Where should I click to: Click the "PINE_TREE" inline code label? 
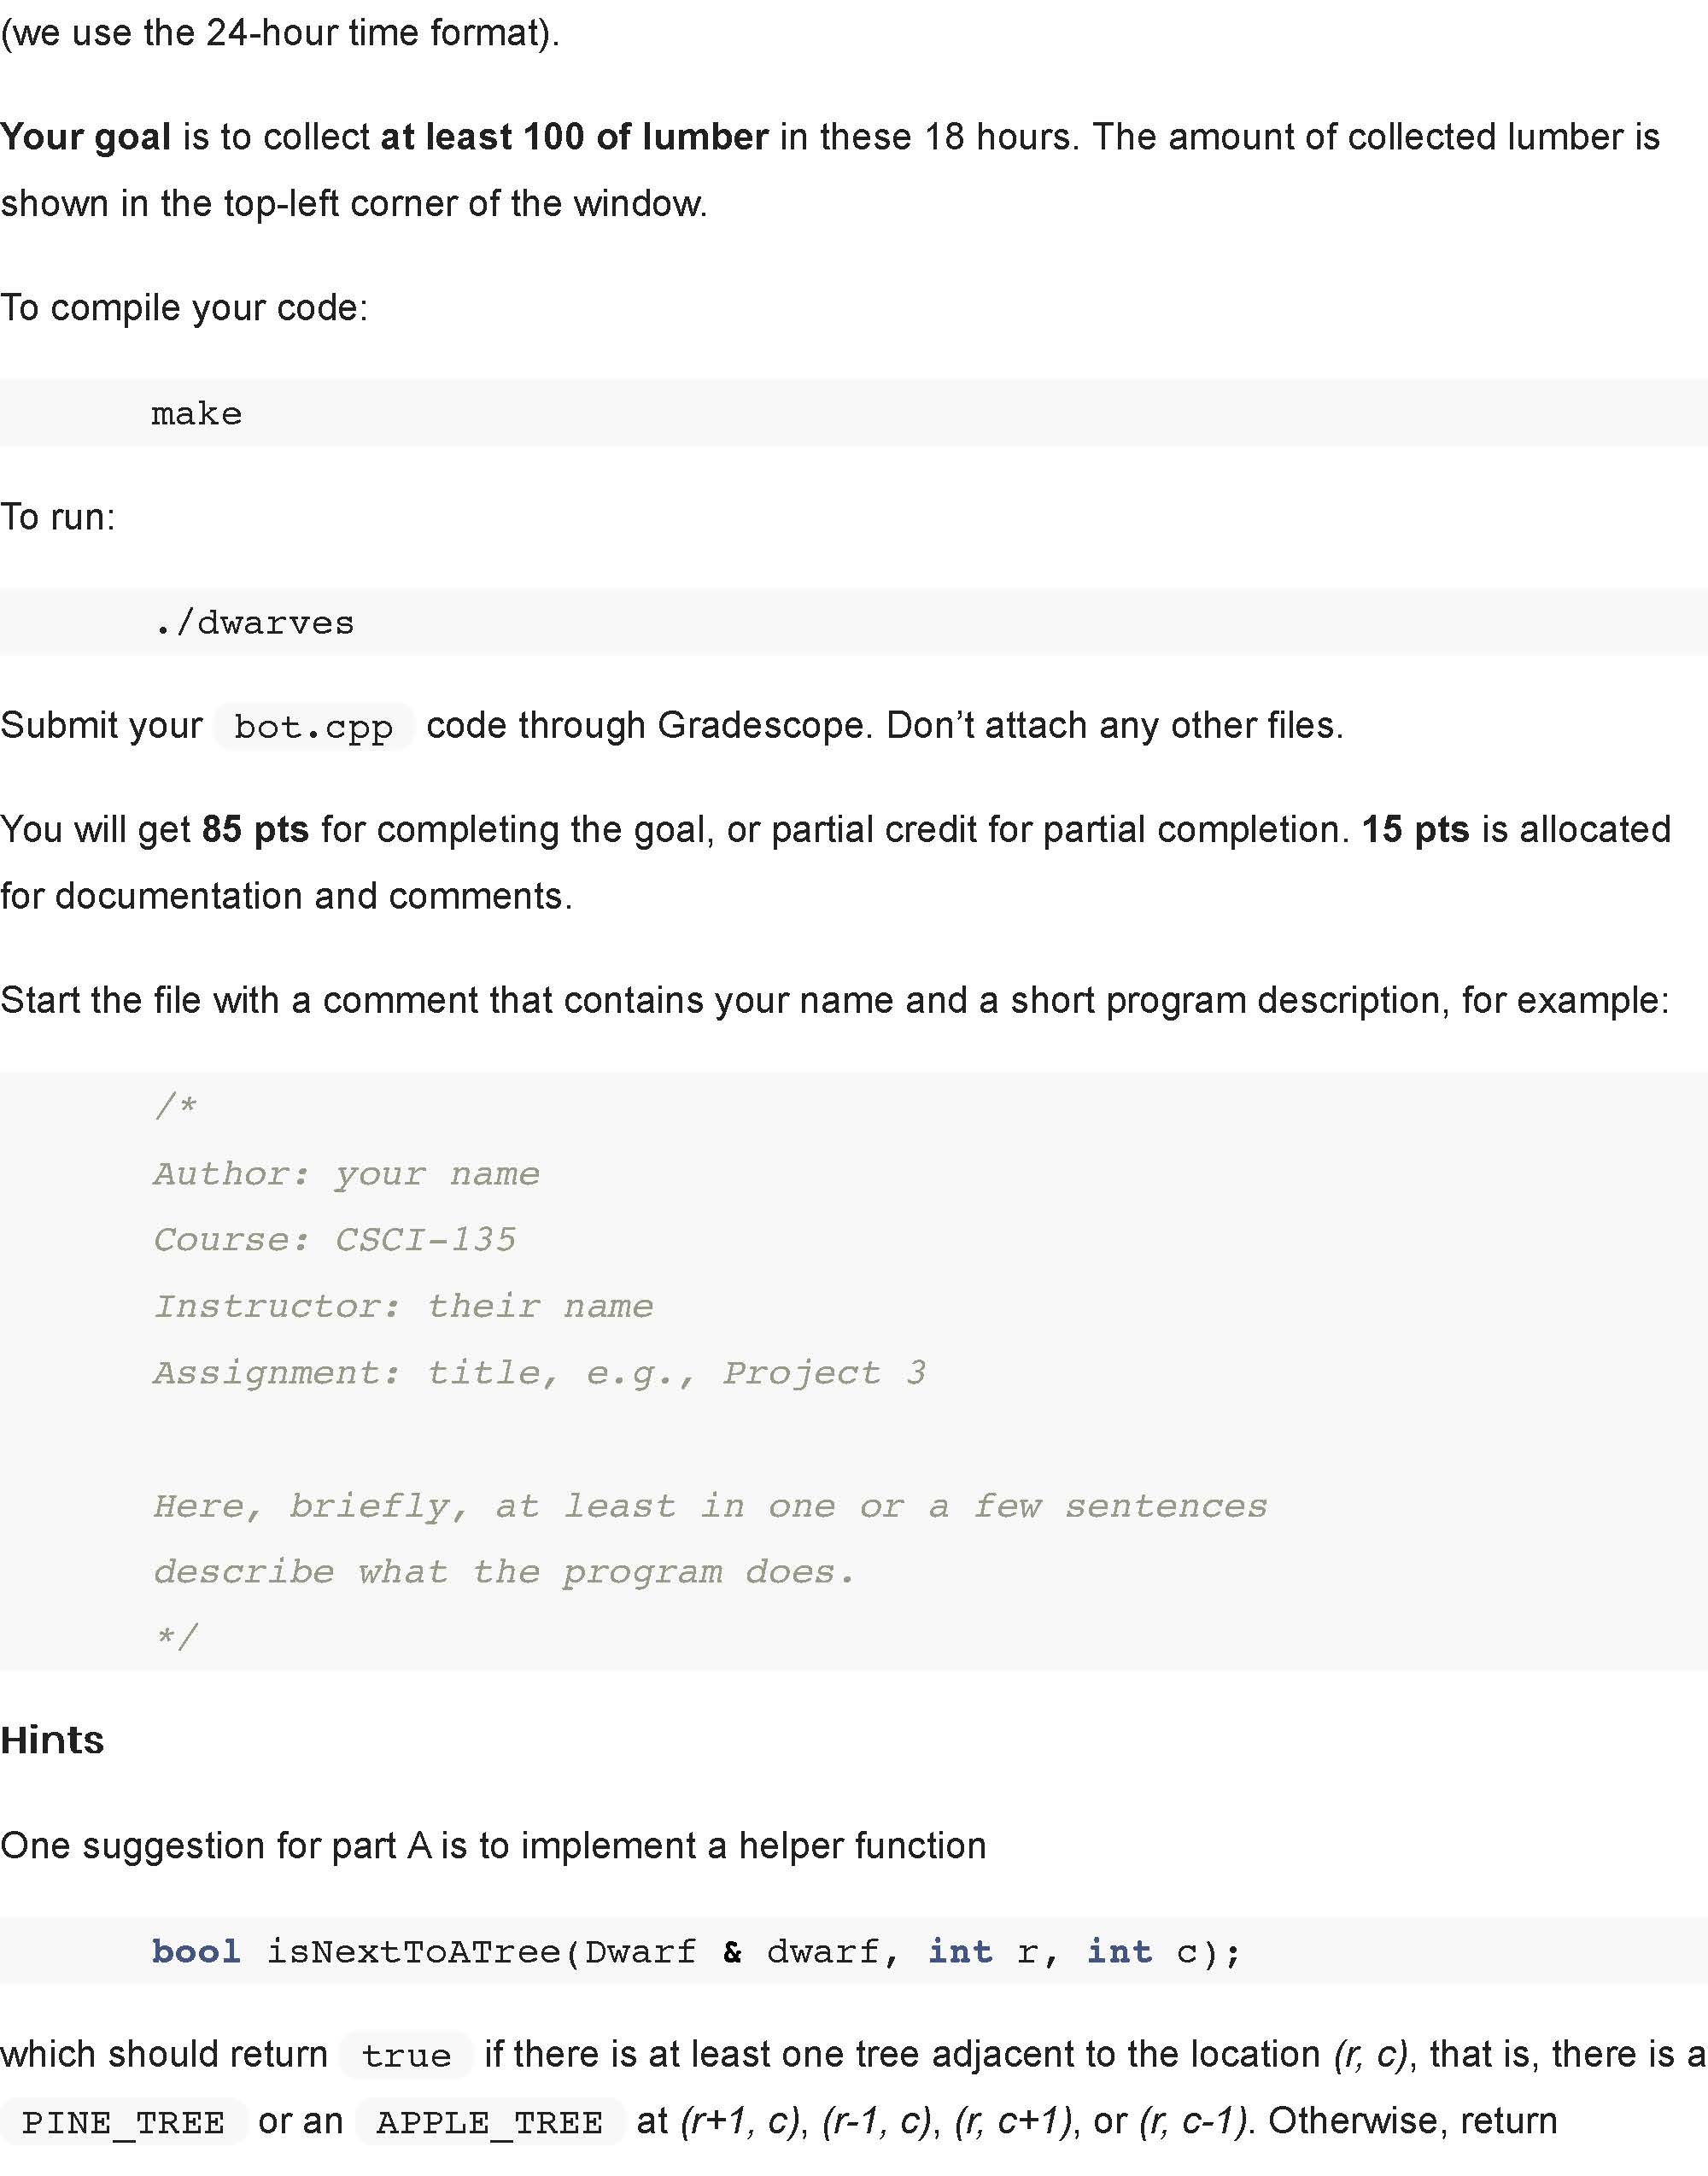(x=123, y=2122)
